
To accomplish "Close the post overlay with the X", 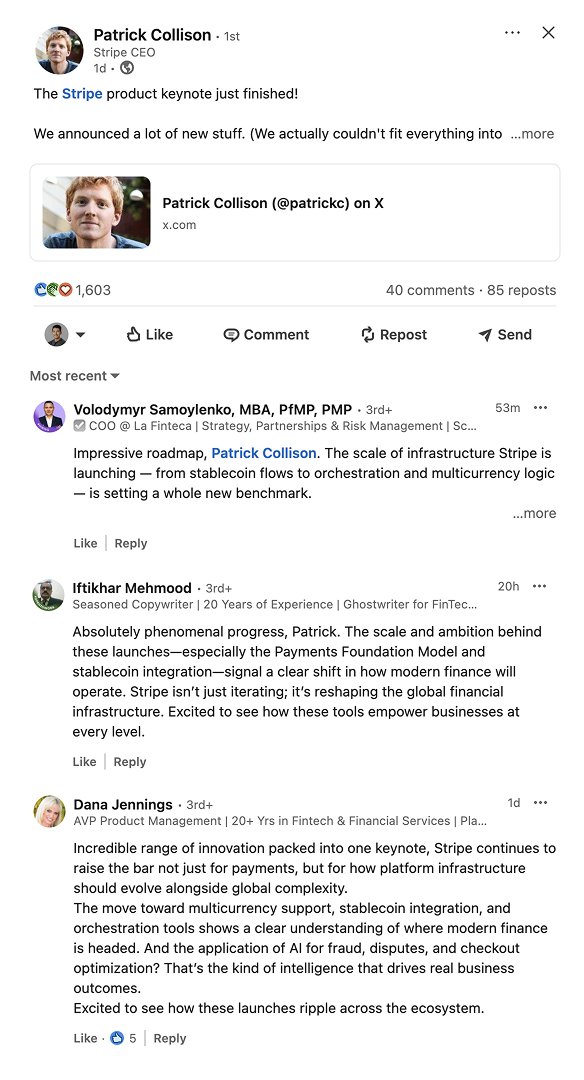I will [x=548, y=32].
